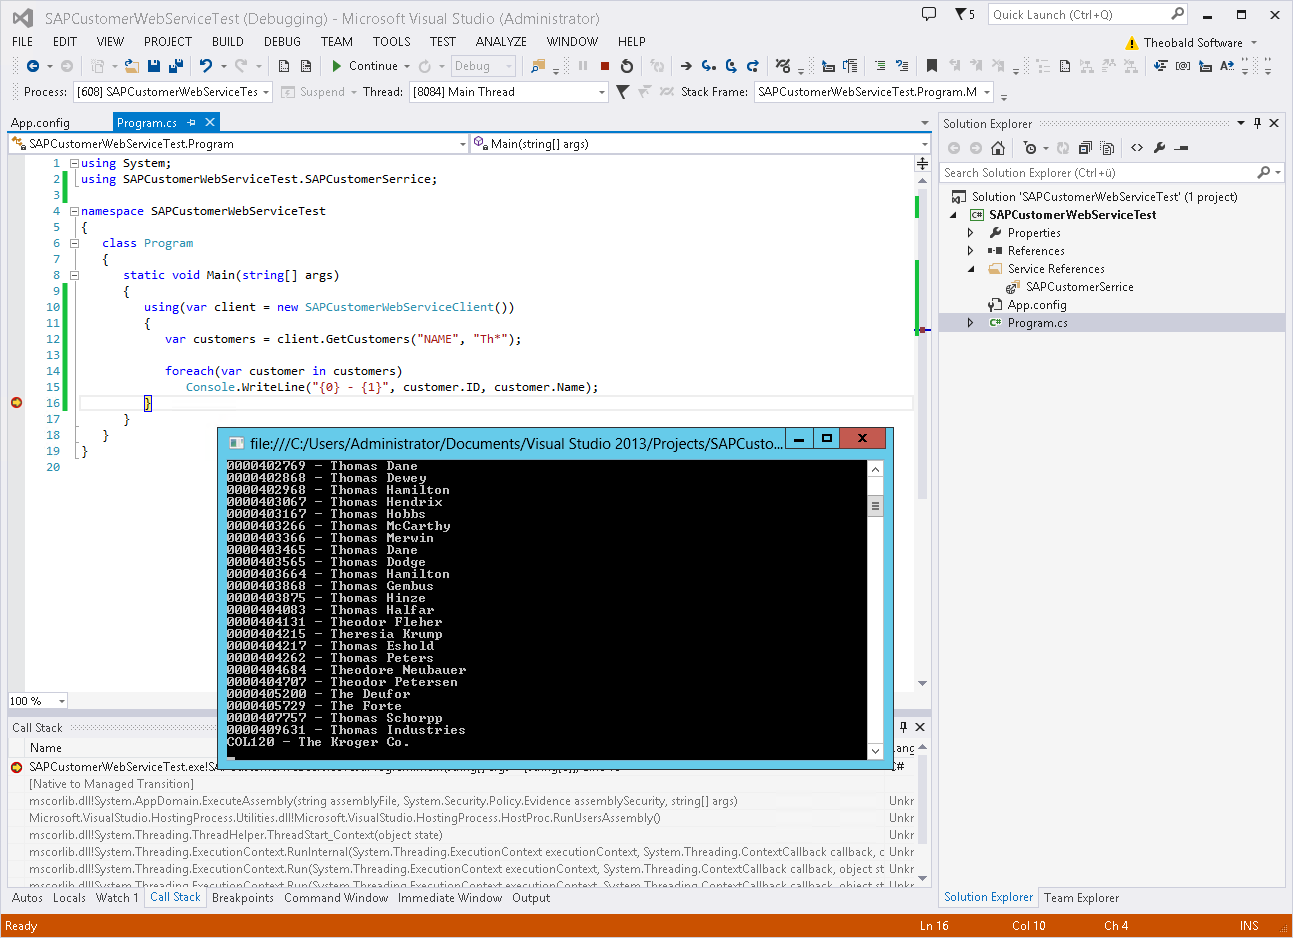Click the Home icon in Solution Explorer

(997, 148)
